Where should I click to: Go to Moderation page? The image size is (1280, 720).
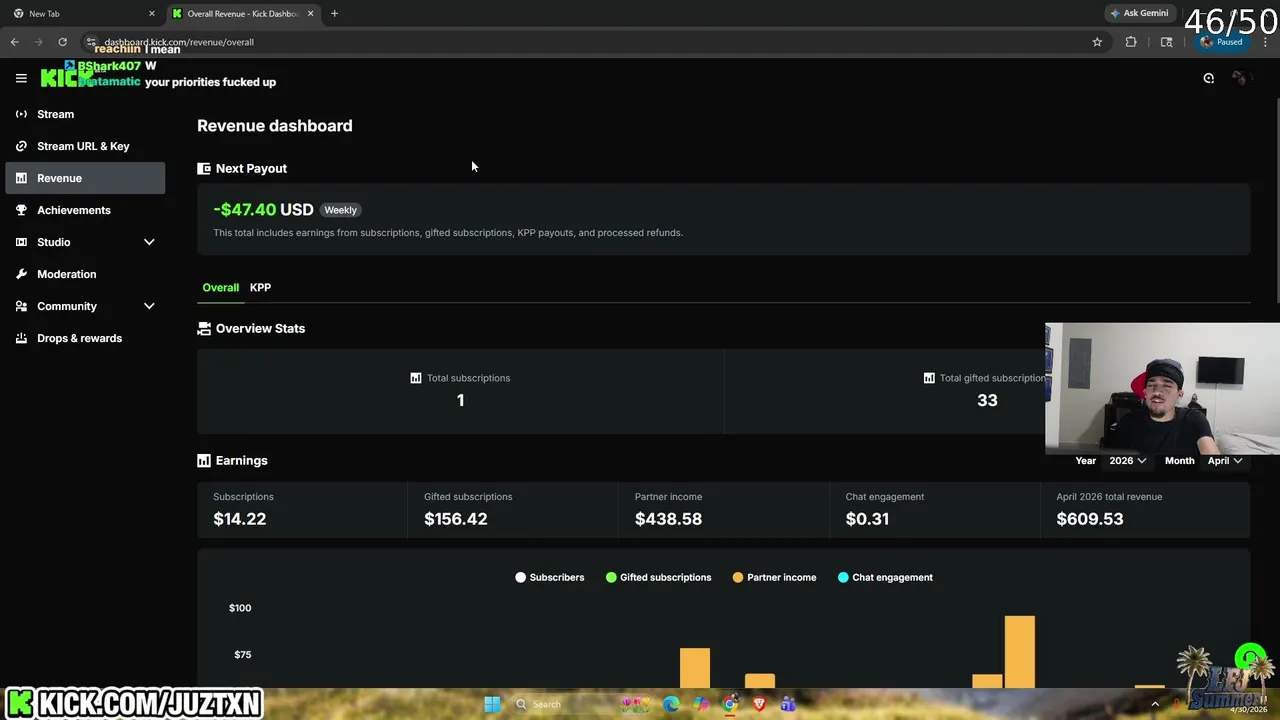(85, 274)
